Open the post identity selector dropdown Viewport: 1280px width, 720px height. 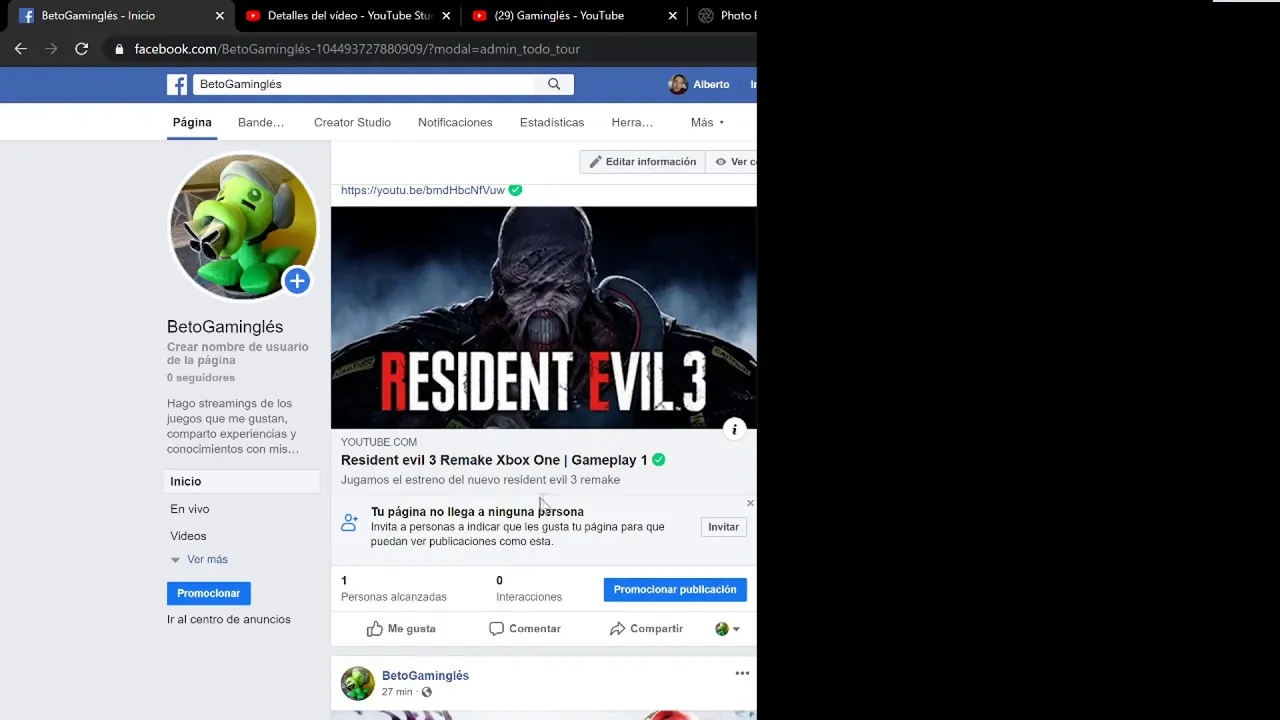click(727, 629)
